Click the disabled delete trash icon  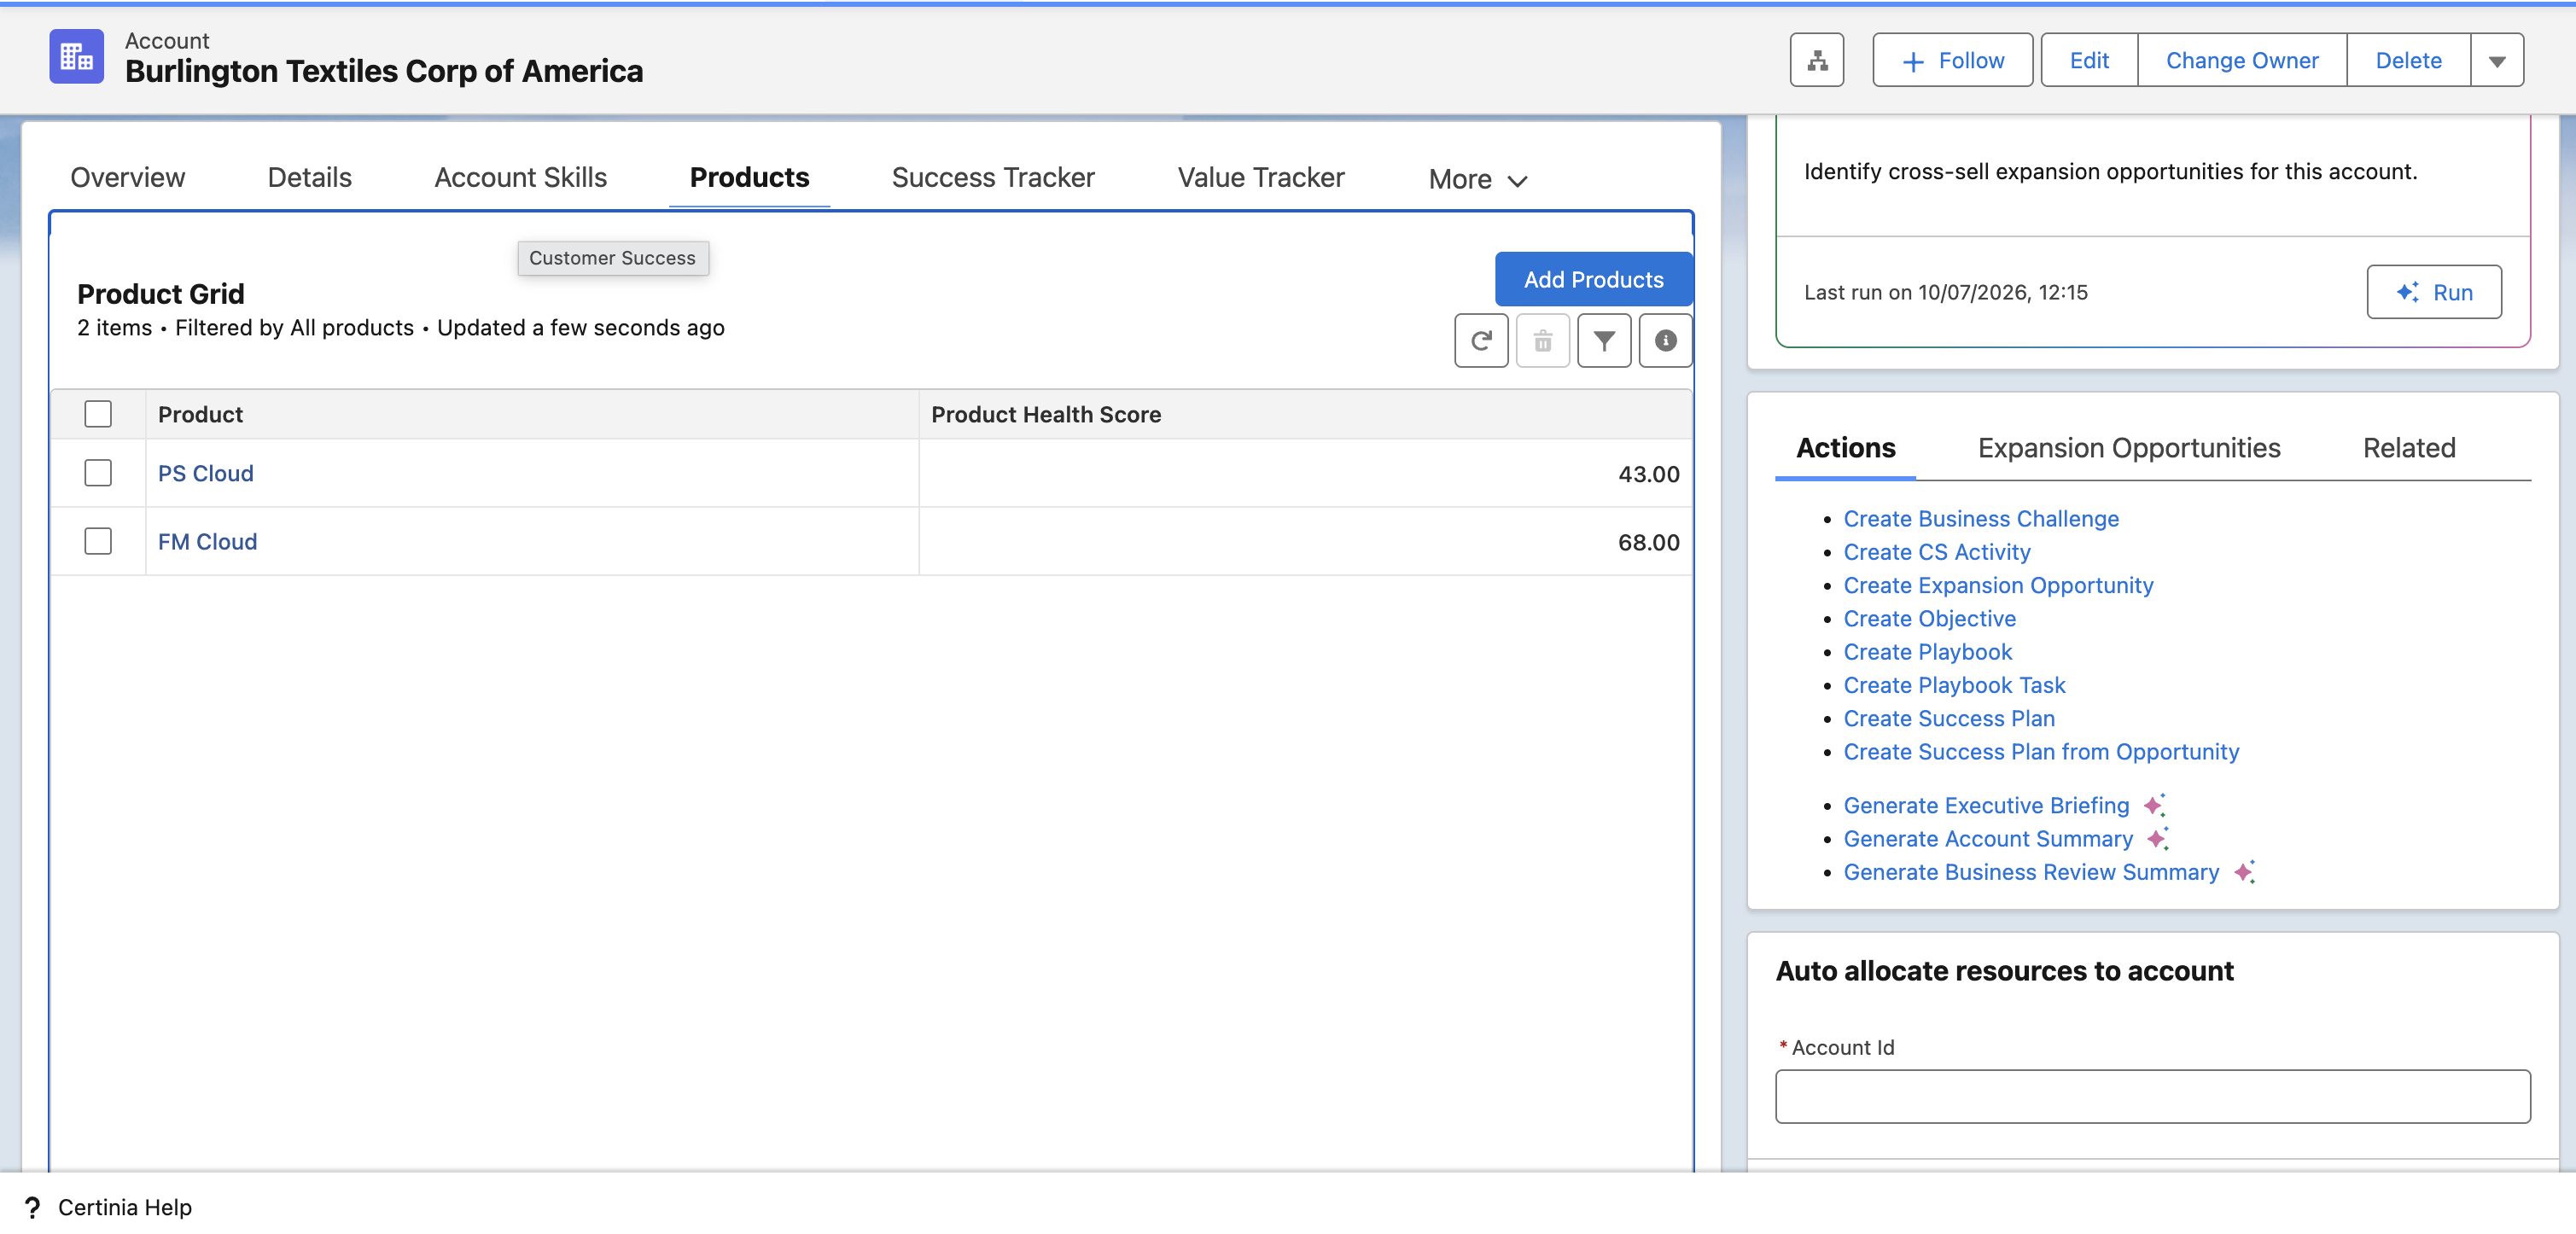click(1543, 341)
